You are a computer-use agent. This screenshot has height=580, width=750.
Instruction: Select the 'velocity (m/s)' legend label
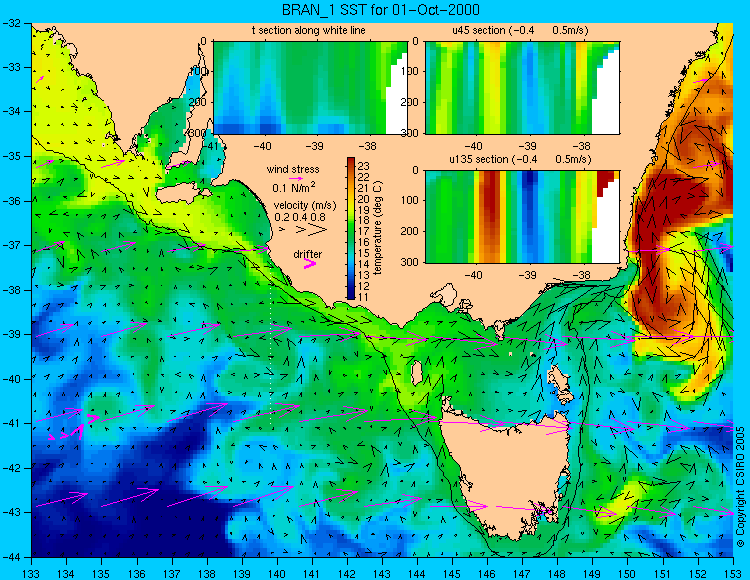[305, 206]
